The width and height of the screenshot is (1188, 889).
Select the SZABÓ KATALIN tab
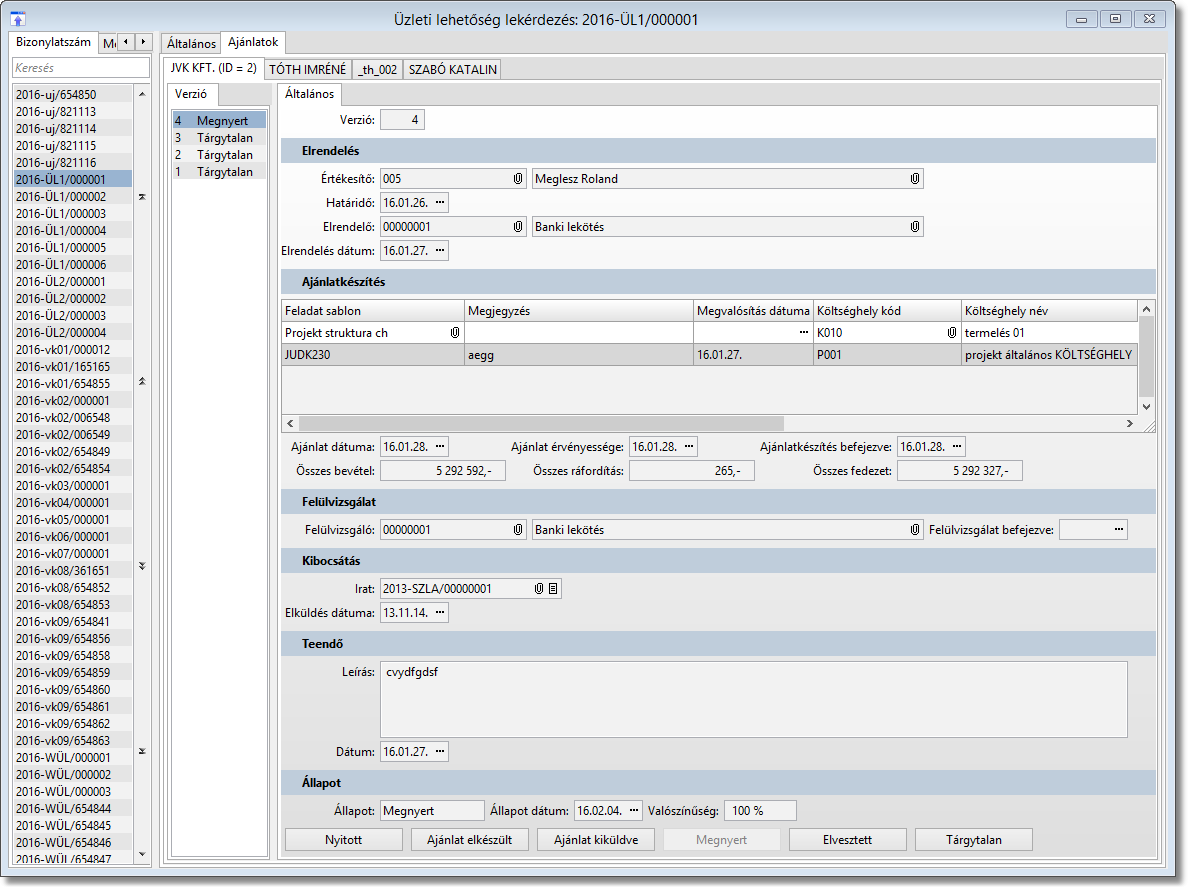[x=452, y=69]
